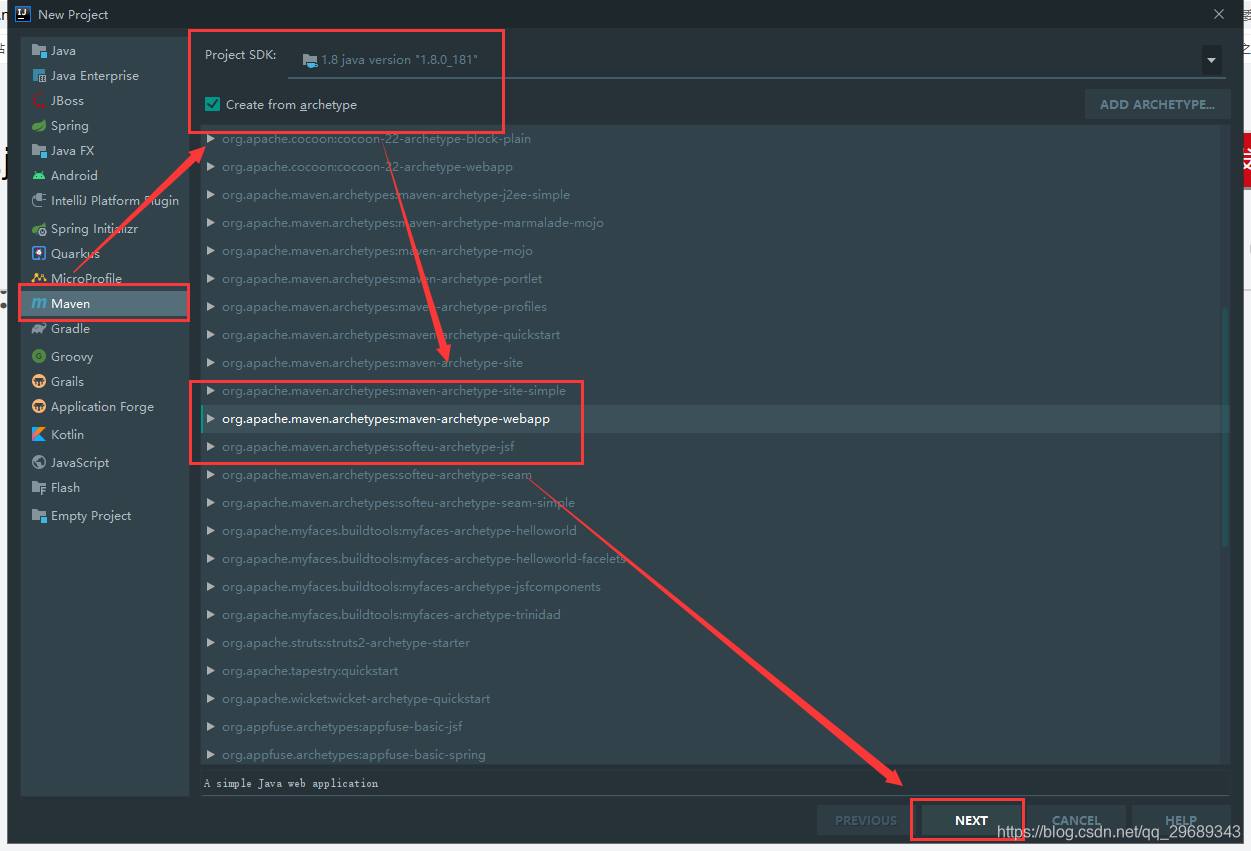Viewport: 1251px width, 851px height.
Task: Select Java Enterprise project type
Action: (x=105, y=76)
